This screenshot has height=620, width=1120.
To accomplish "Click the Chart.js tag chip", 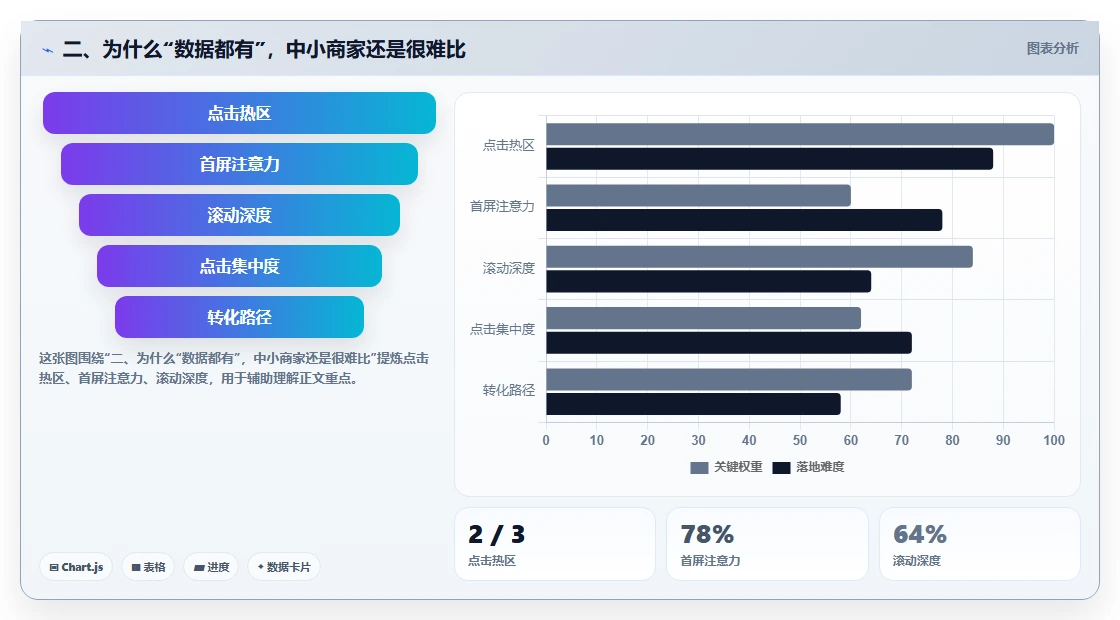I will pyautogui.click(x=76, y=567).
